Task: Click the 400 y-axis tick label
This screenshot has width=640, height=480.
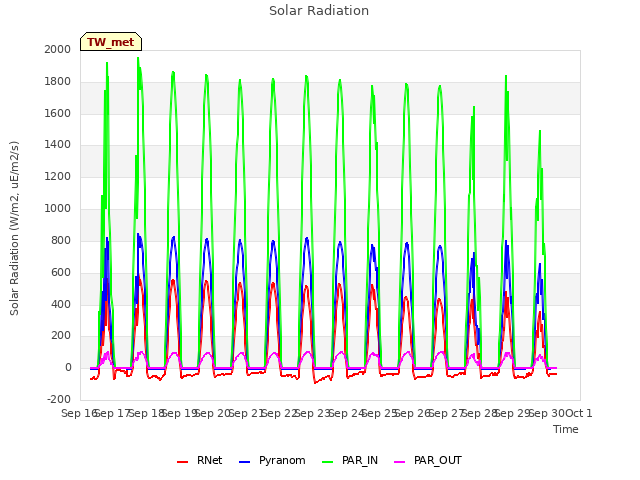Action: tap(61, 304)
